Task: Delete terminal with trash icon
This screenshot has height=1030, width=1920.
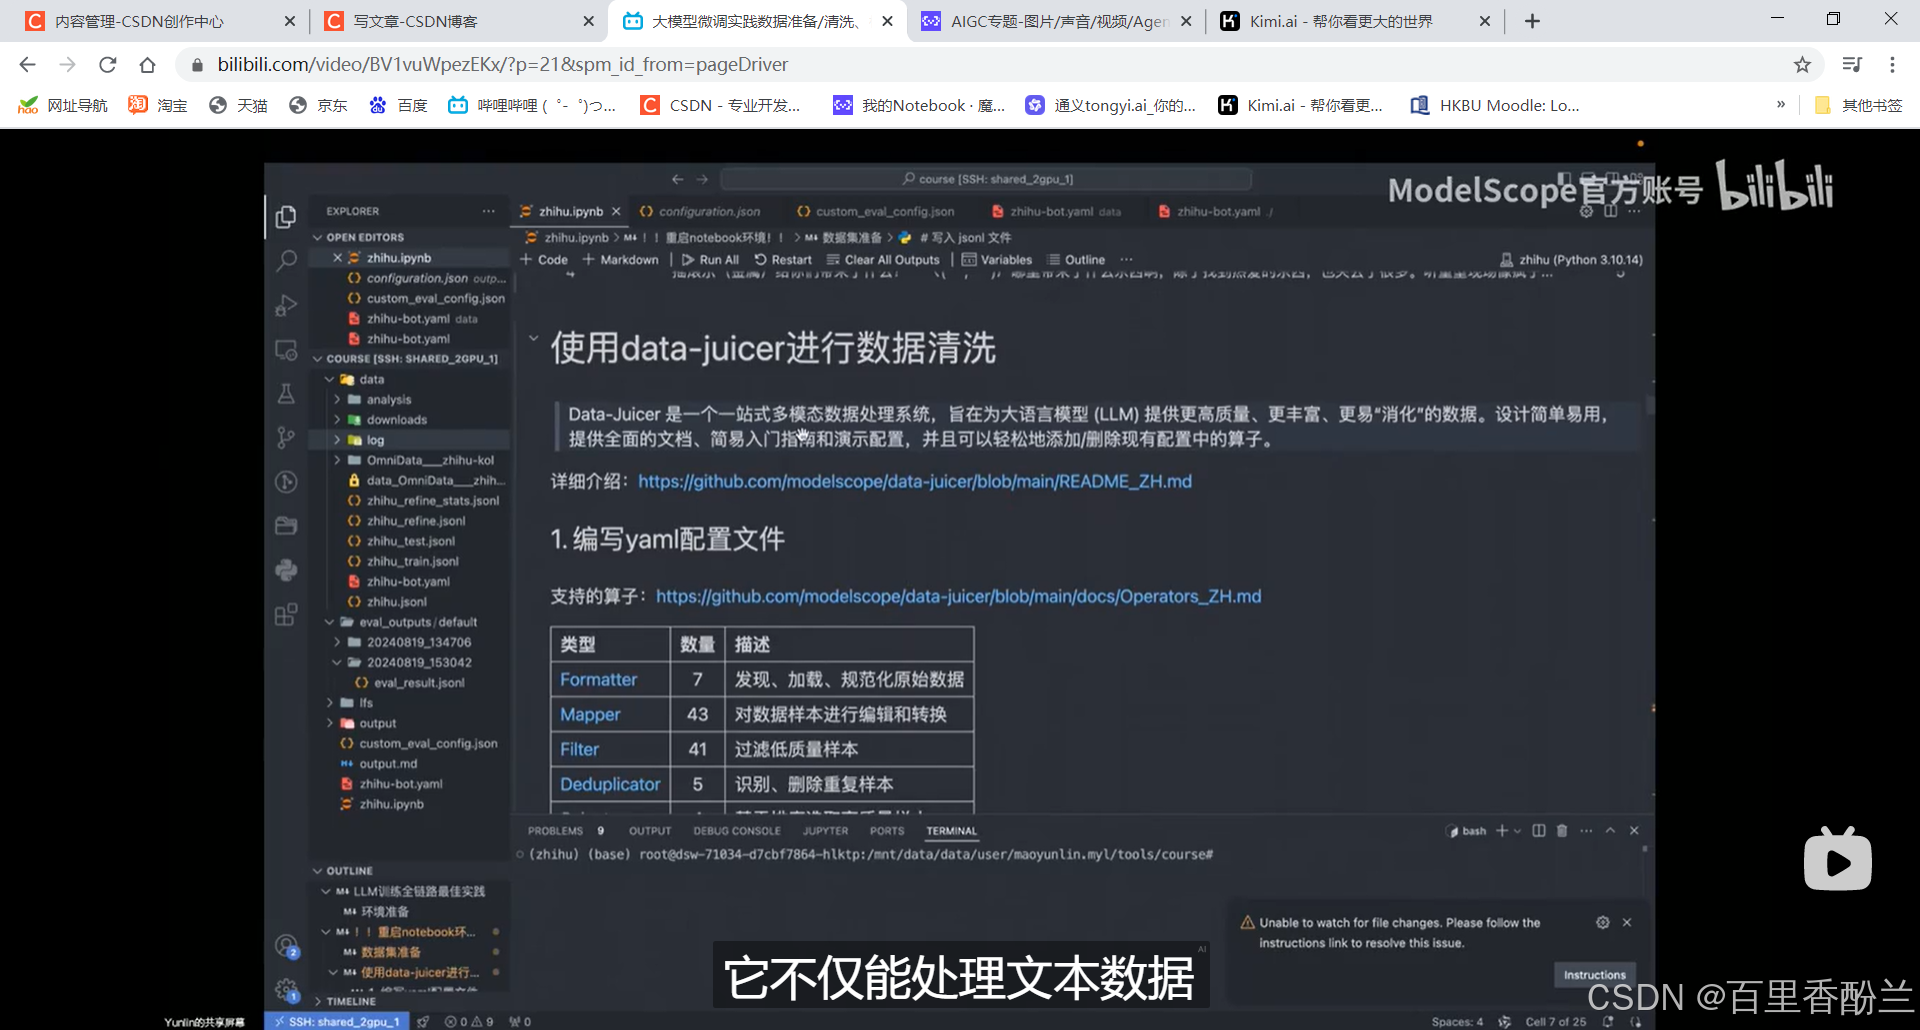Action: [x=1562, y=831]
